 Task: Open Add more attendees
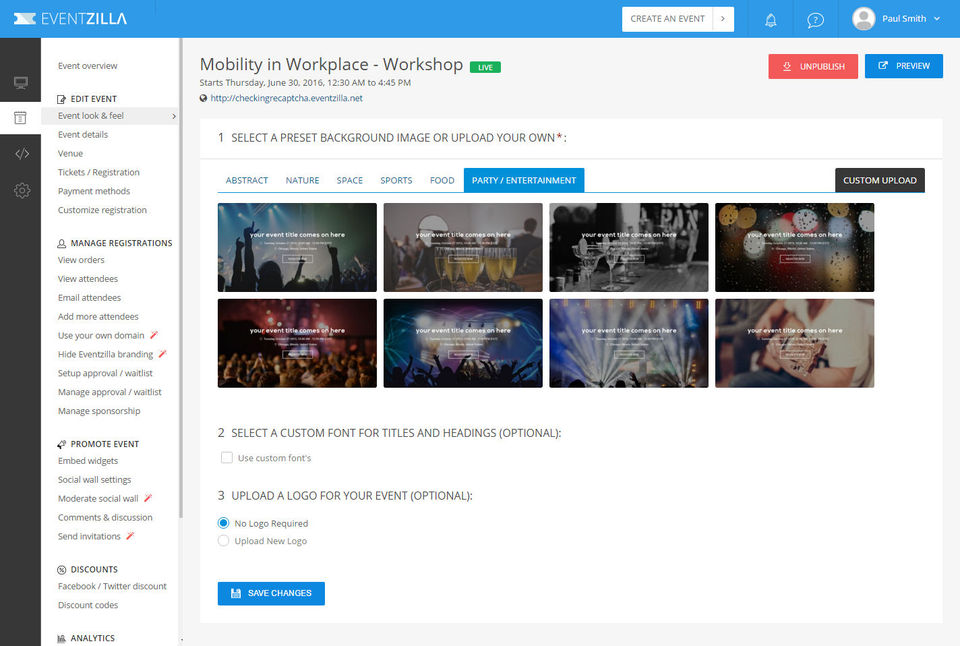pos(98,317)
